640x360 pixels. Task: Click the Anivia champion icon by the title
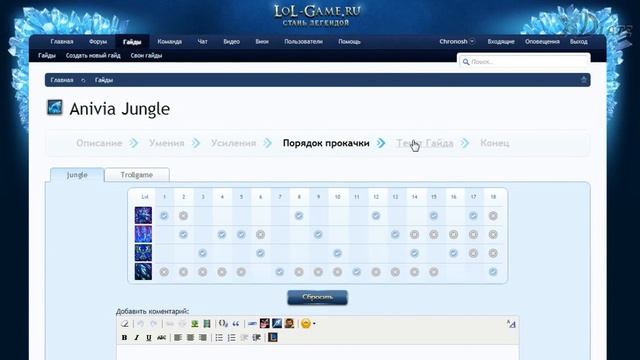pyautogui.click(x=55, y=108)
